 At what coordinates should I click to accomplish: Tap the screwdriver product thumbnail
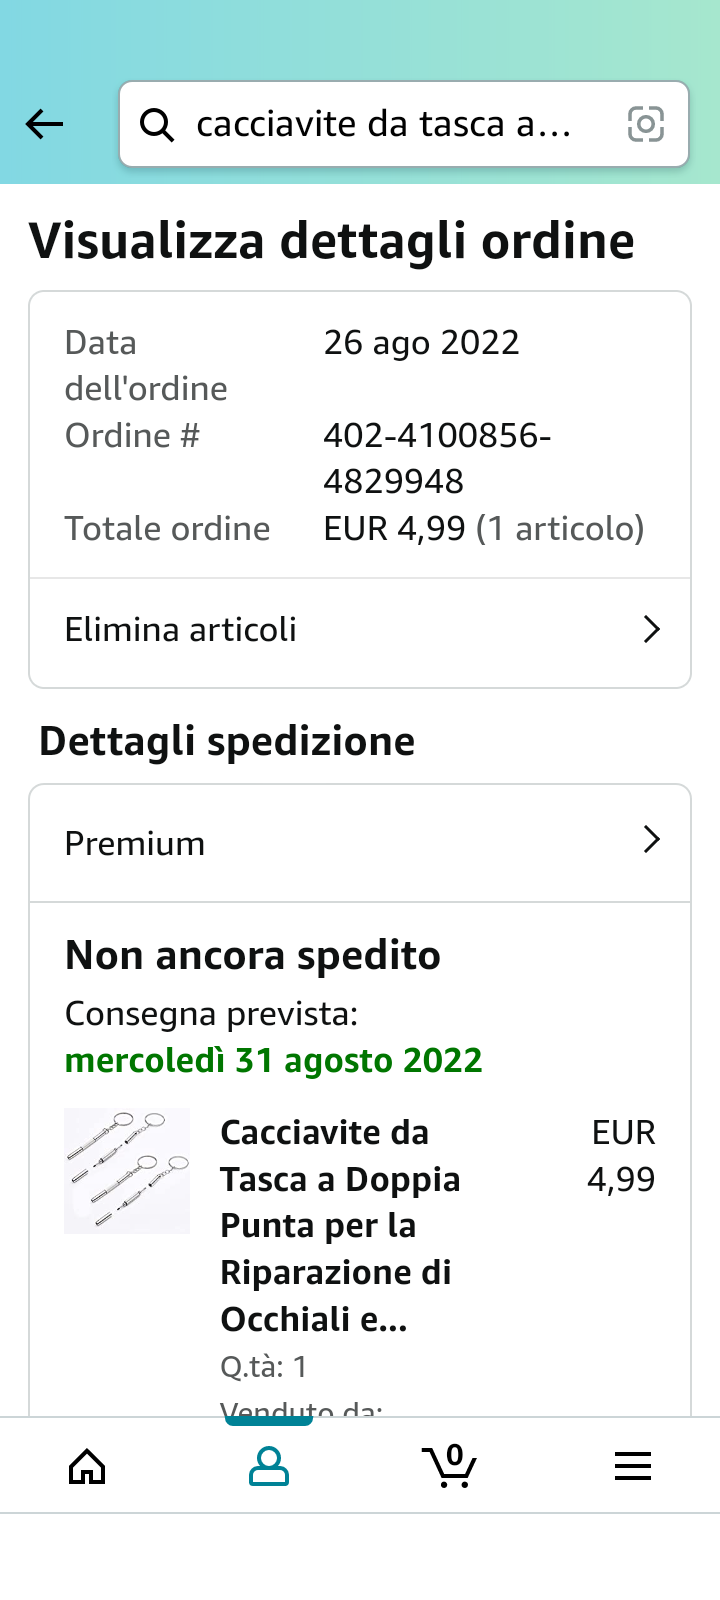[x=127, y=1170]
